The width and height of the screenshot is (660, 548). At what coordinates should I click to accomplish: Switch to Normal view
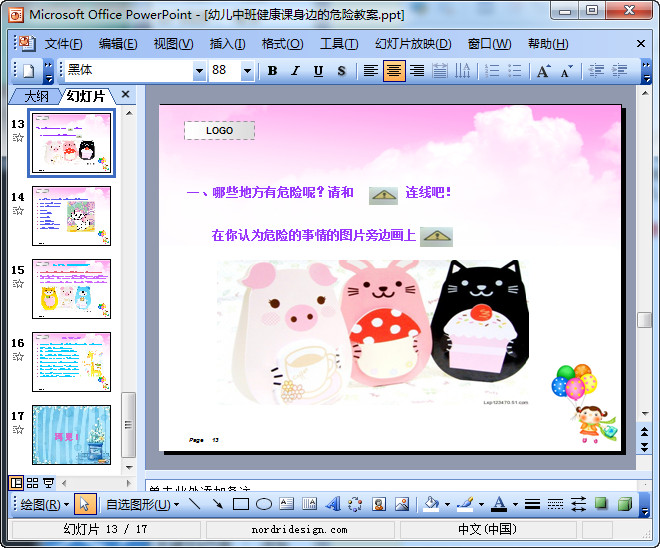[x=16, y=483]
